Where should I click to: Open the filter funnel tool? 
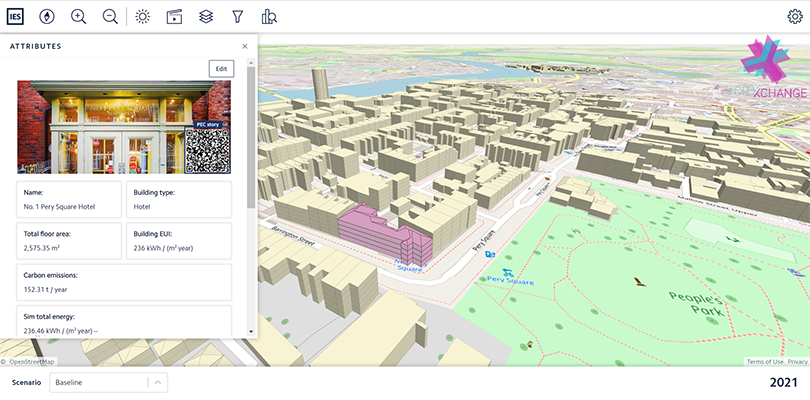(x=237, y=16)
